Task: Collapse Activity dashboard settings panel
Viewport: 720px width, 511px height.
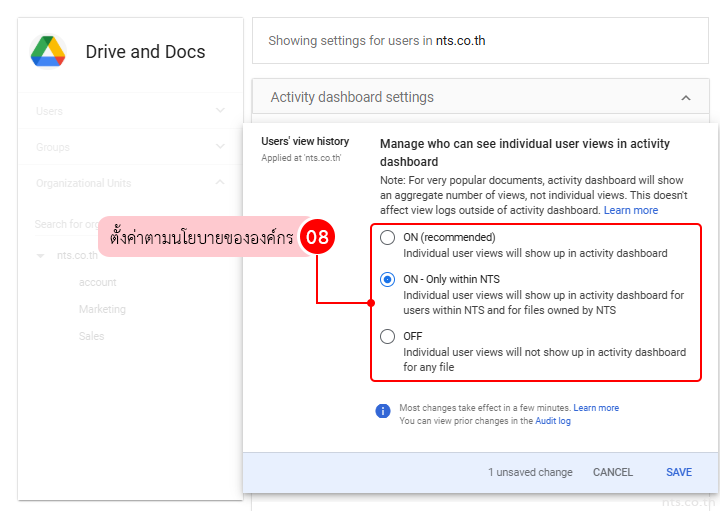Action: point(685,98)
